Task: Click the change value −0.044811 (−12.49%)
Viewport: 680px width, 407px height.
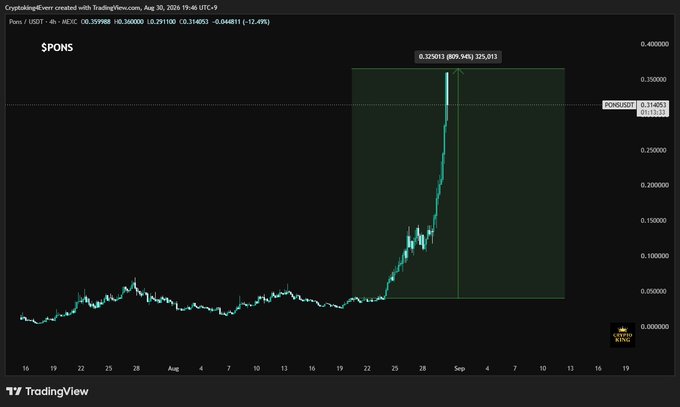Action: pos(241,22)
